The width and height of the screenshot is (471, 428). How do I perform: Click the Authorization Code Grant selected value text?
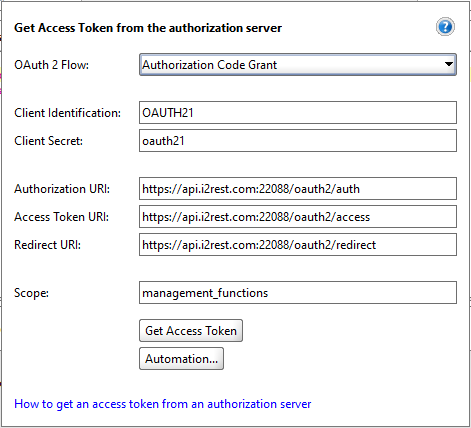click(210, 65)
